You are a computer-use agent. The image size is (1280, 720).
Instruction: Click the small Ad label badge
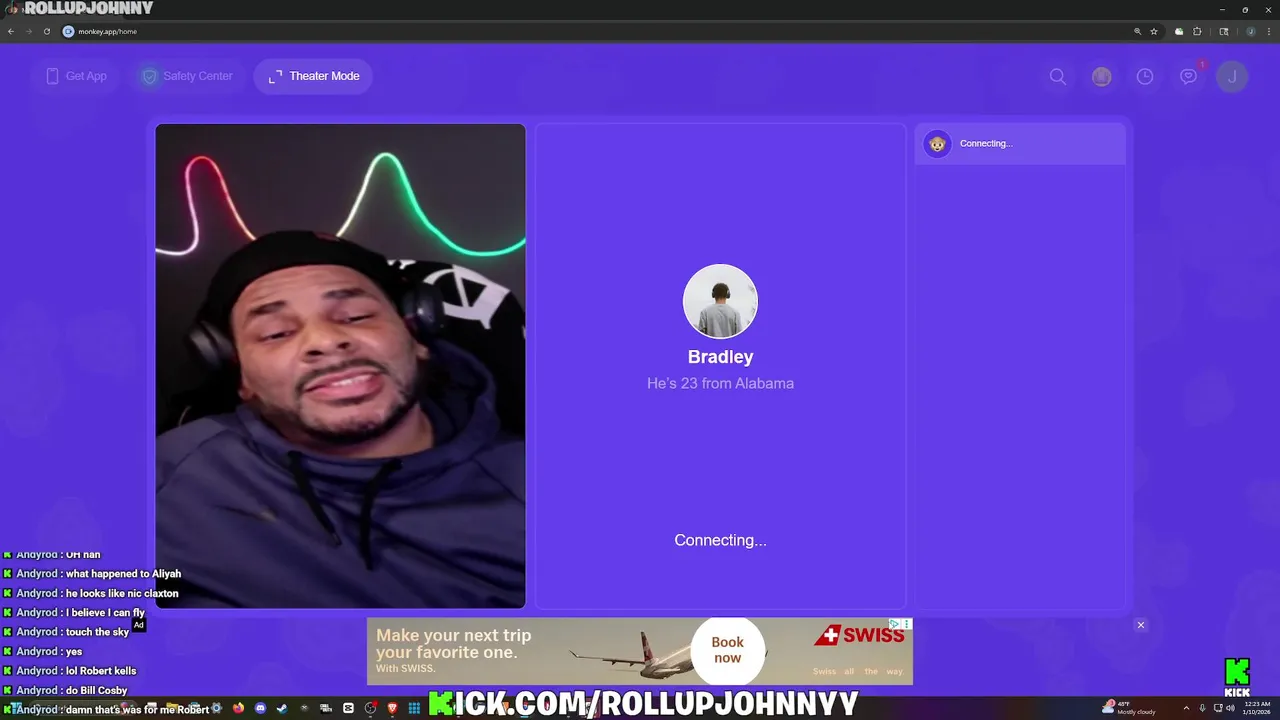pyautogui.click(x=139, y=625)
